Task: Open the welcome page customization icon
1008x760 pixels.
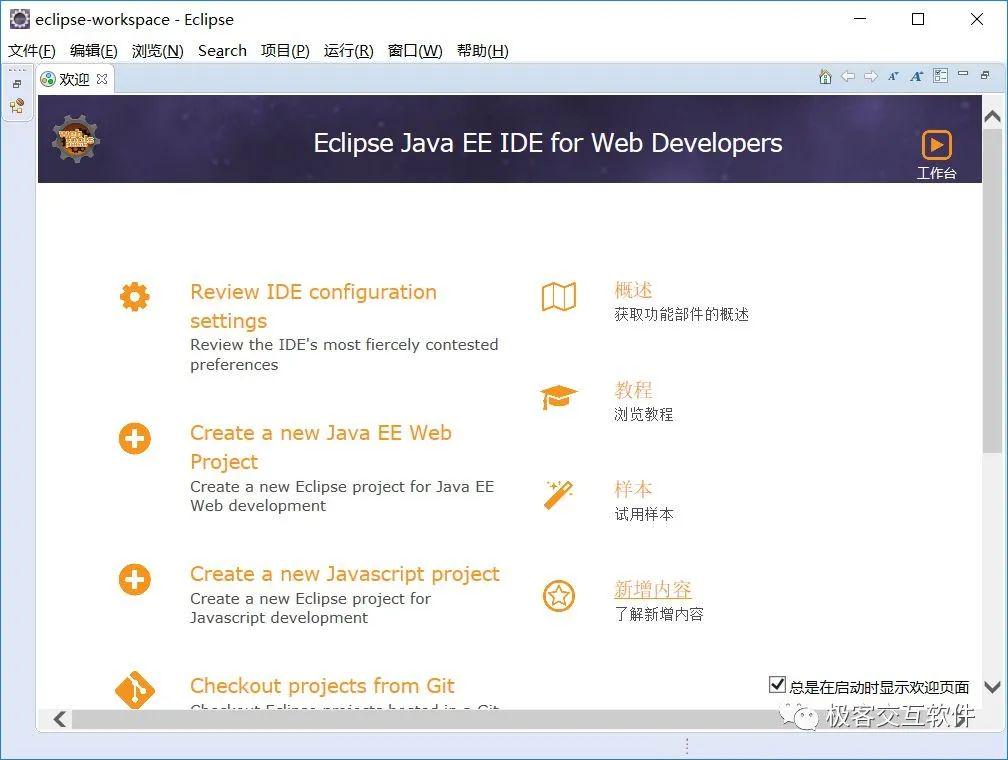Action: point(940,76)
